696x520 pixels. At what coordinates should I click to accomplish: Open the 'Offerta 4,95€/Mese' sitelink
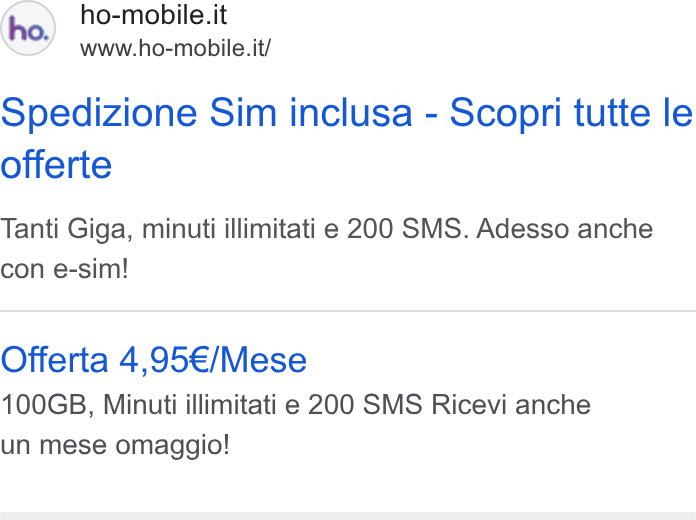click(154, 360)
